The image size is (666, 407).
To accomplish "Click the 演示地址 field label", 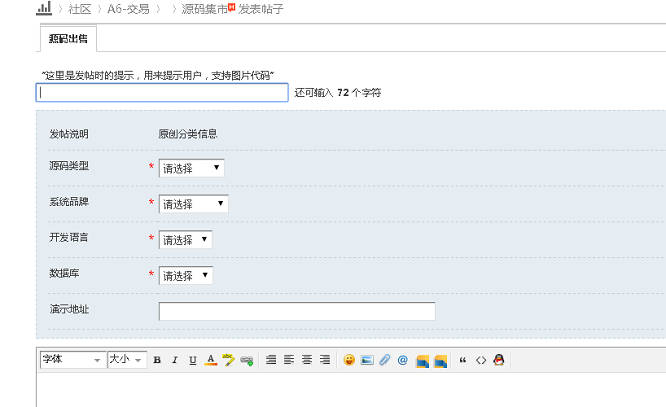I will pyautogui.click(x=69, y=309).
